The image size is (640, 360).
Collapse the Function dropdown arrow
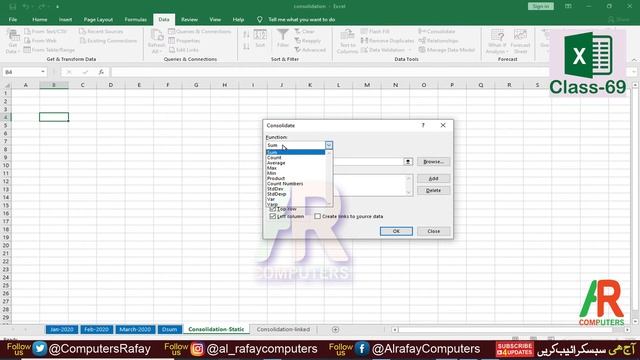click(329, 145)
